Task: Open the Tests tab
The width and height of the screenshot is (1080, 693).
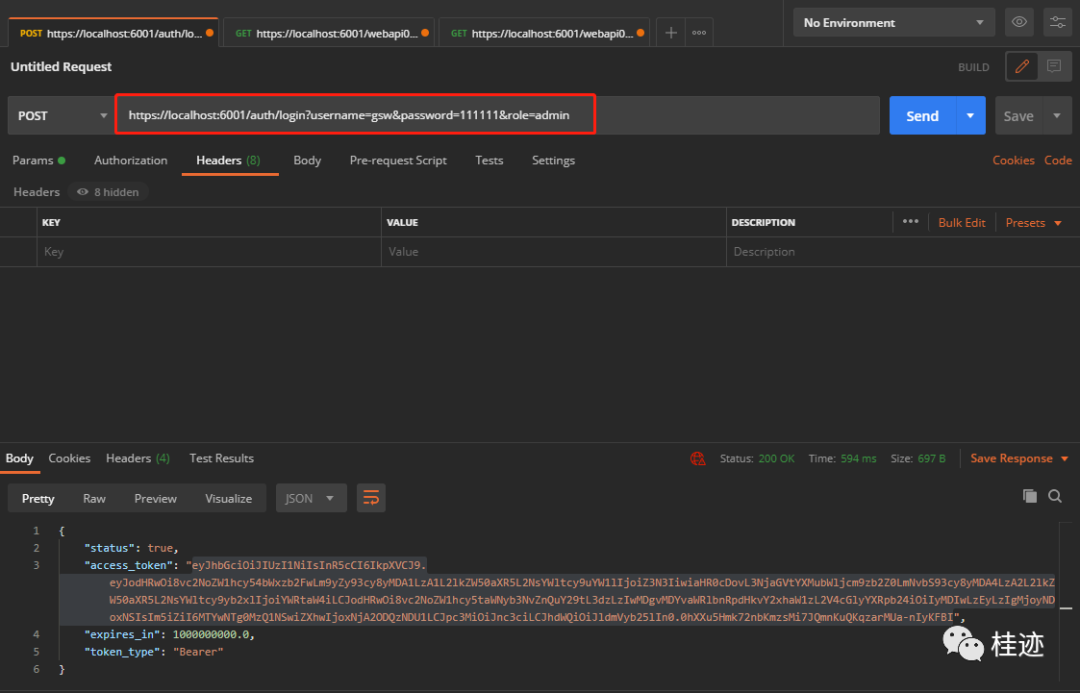Action: 489,161
